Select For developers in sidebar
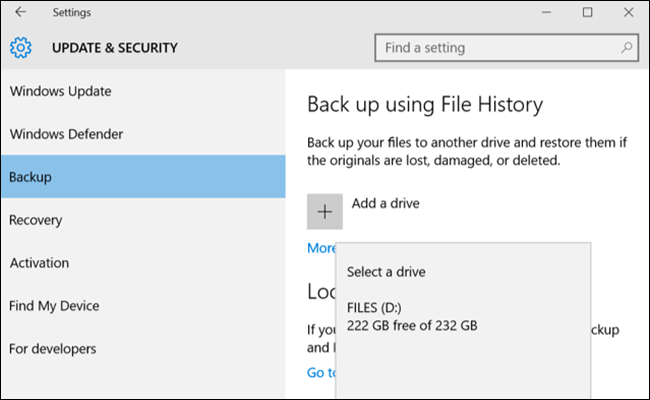Image resolution: width=650 pixels, height=400 pixels. tap(53, 349)
